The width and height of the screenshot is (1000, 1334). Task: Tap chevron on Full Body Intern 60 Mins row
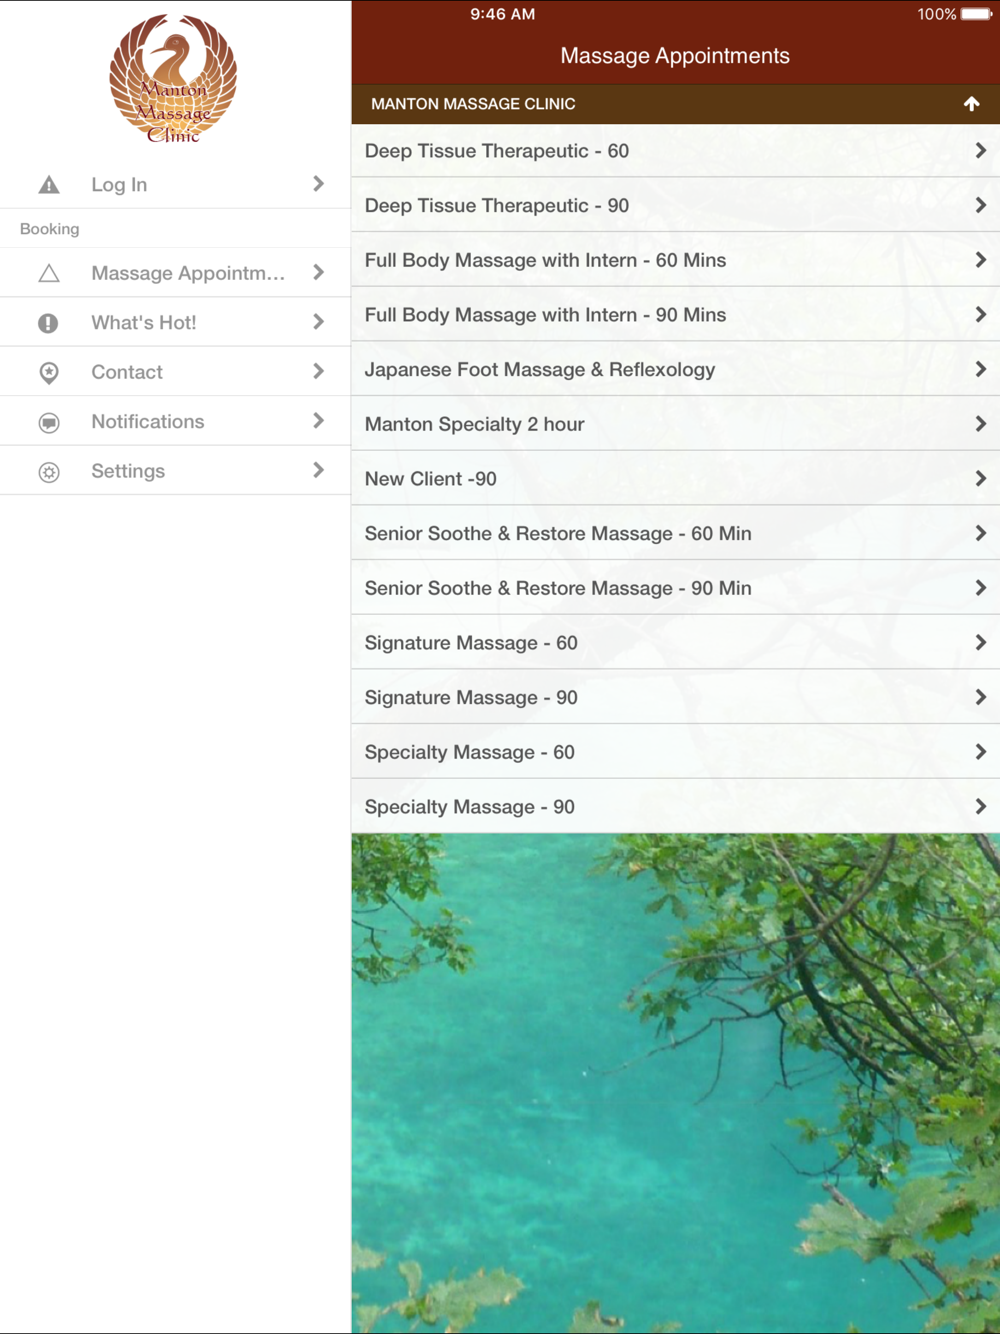point(980,260)
